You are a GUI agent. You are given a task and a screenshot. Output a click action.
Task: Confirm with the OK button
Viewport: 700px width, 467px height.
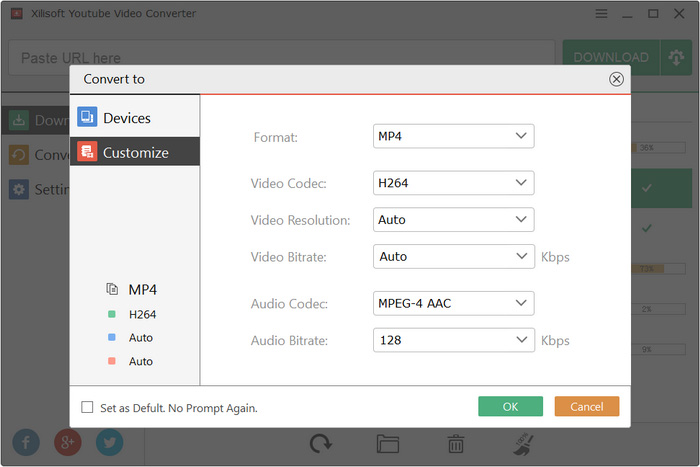(510, 406)
